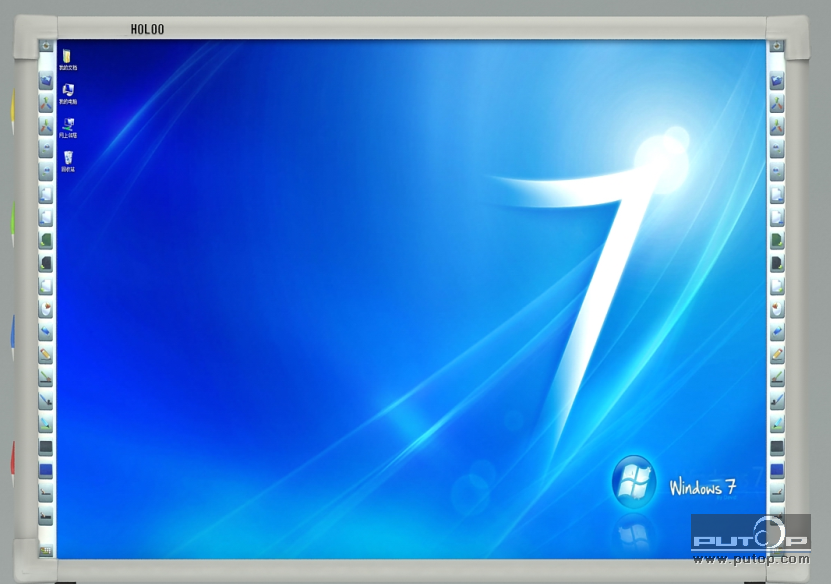Click white page icon below left black page
This screenshot has height=584, width=831.
click(x=46, y=286)
